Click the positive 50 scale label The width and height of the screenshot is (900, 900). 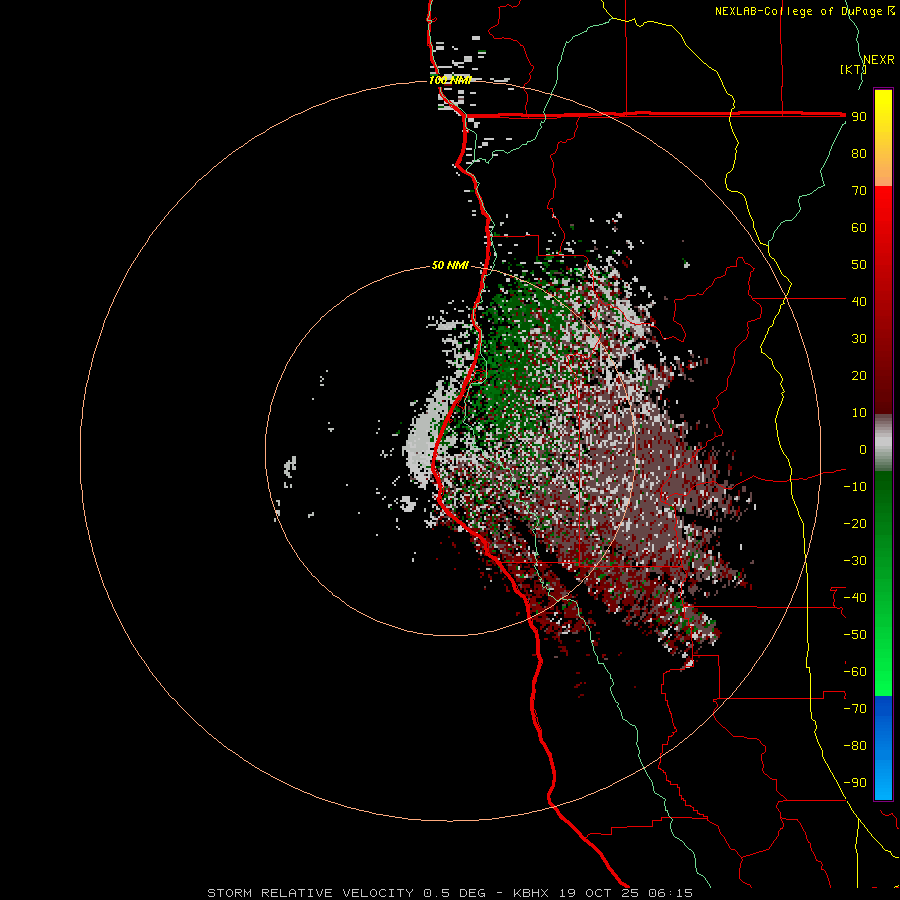859,265
